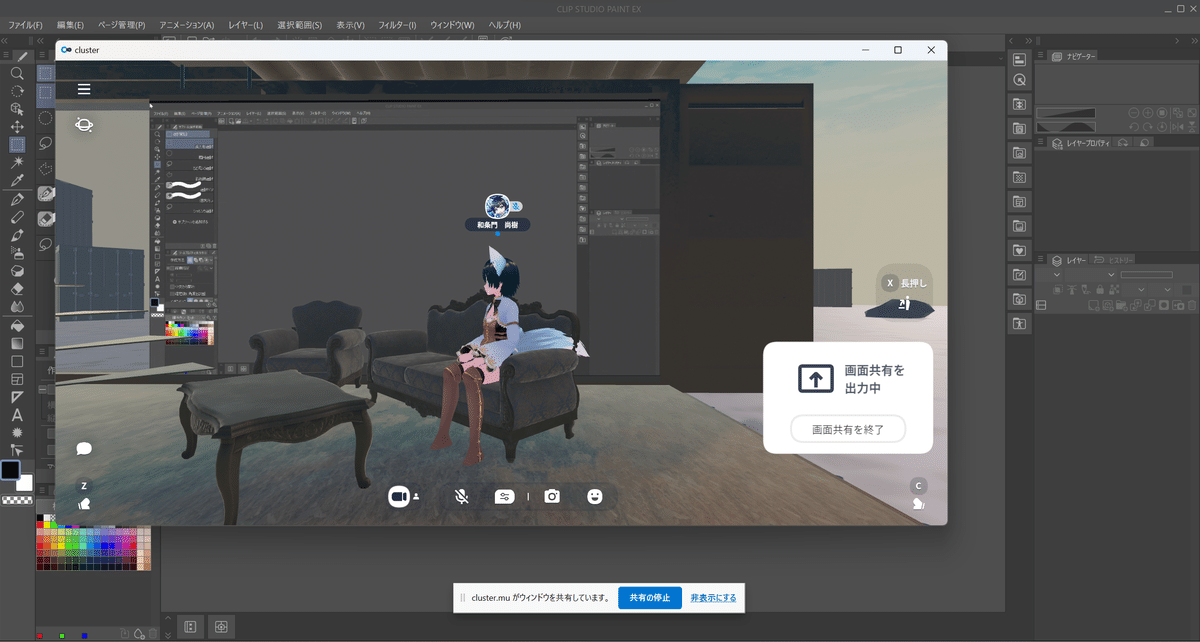Click the X 長押し button in cluster
1200x642 pixels.
[x=904, y=283]
